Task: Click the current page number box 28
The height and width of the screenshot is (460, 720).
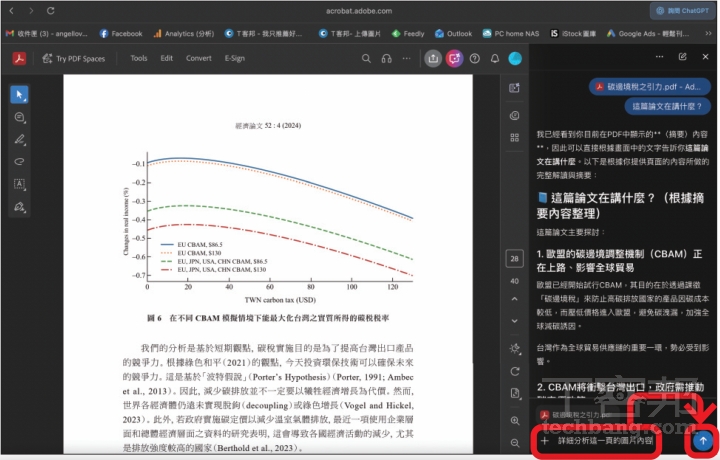Action: [x=514, y=258]
